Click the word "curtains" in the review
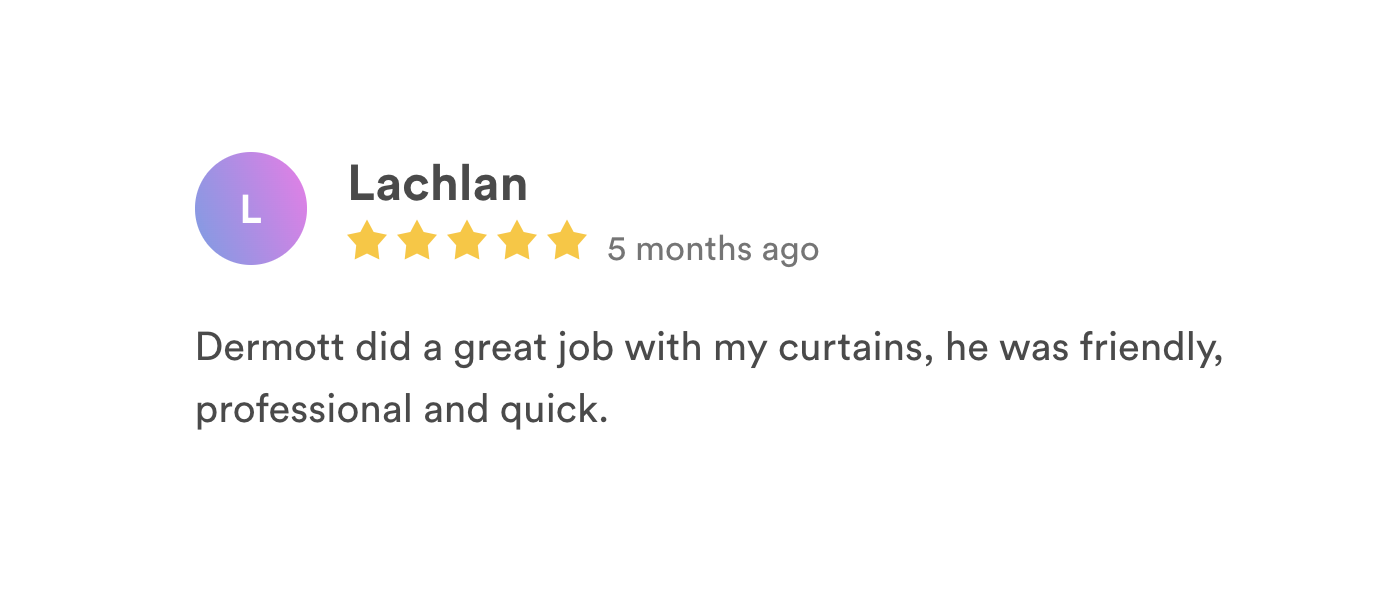 pyautogui.click(x=852, y=348)
